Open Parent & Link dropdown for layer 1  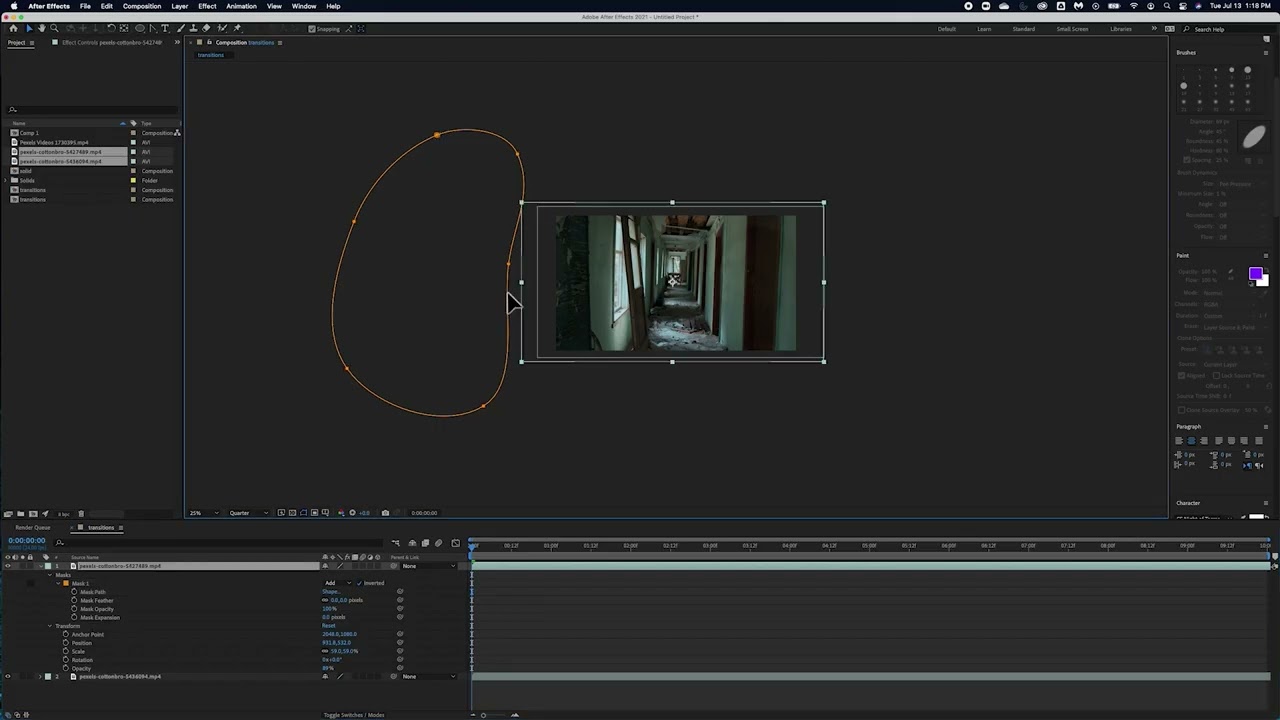point(428,566)
